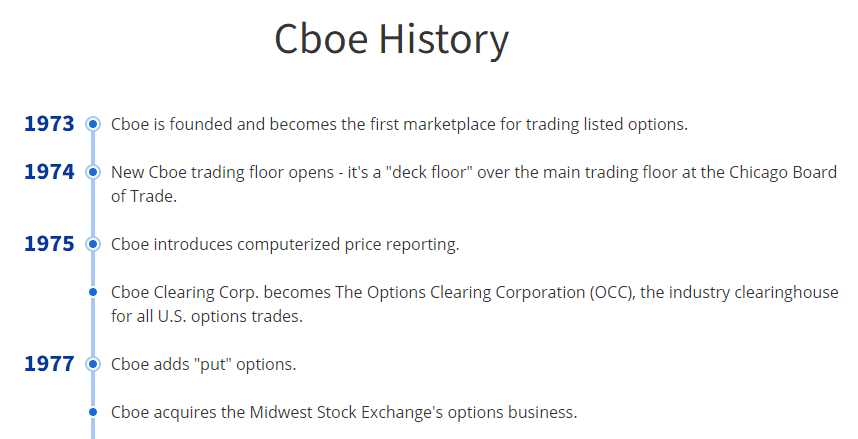
Task: Click the 'computerized price reporting' entry
Action: click(x=285, y=244)
